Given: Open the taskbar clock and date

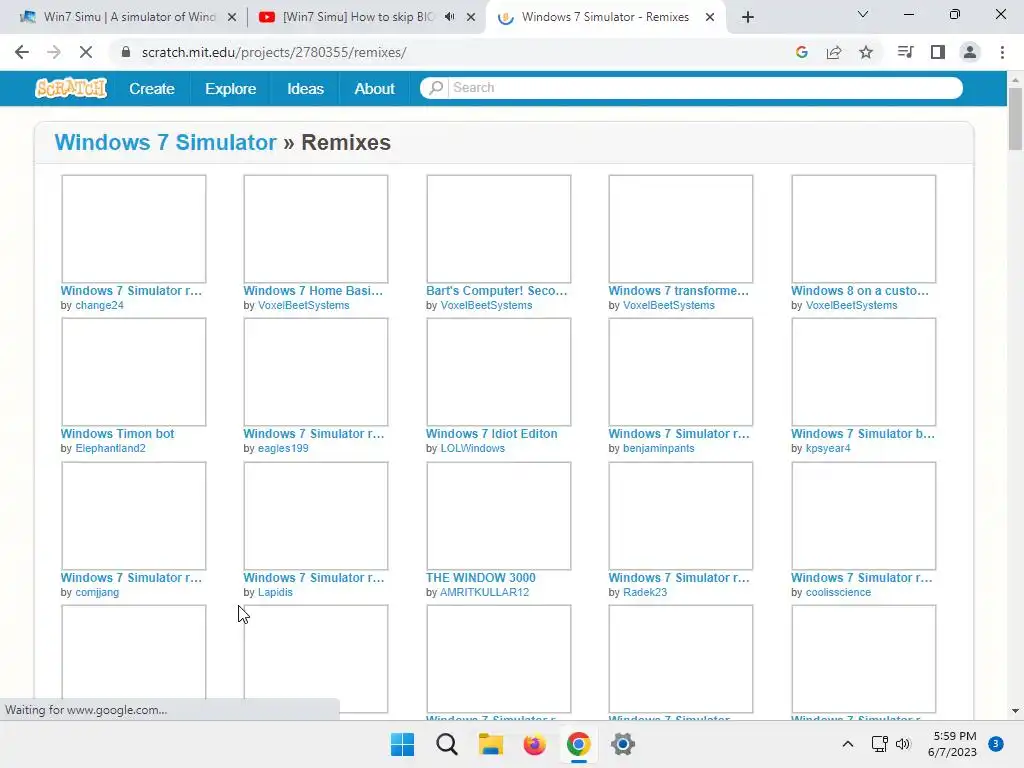Looking at the screenshot, I should (x=952, y=744).
